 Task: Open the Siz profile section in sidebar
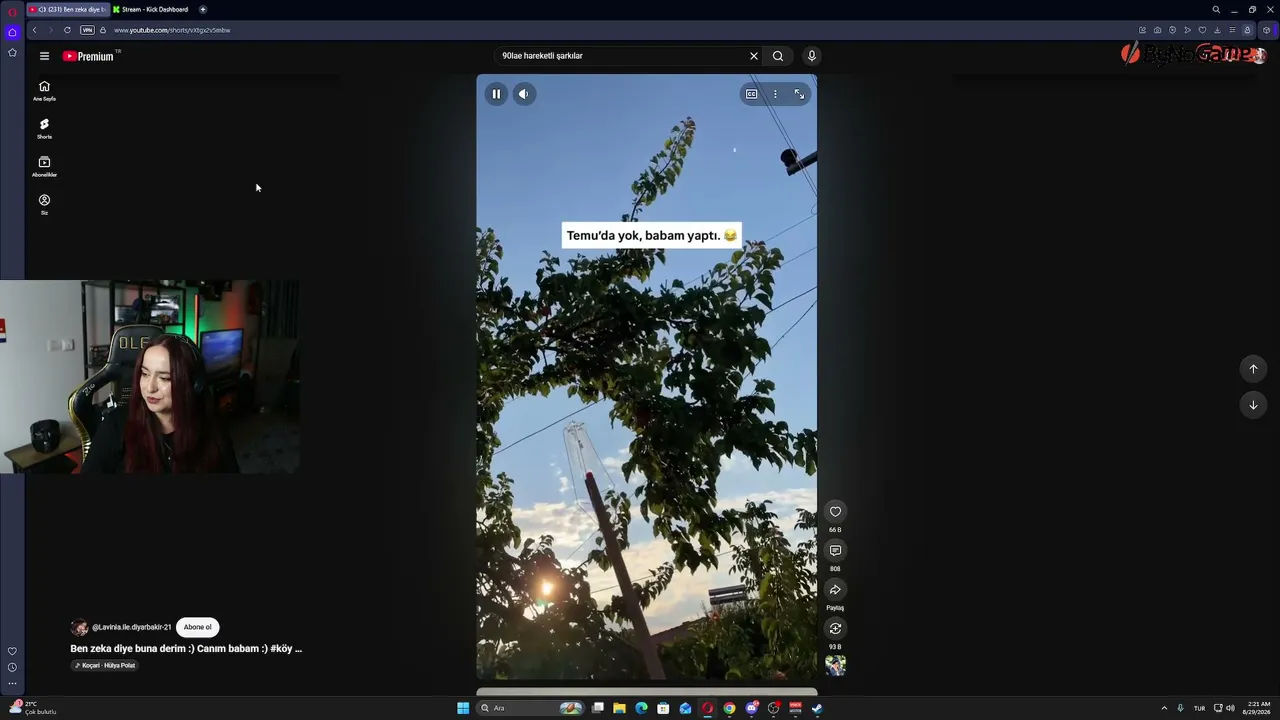click(x=44, y=204)
